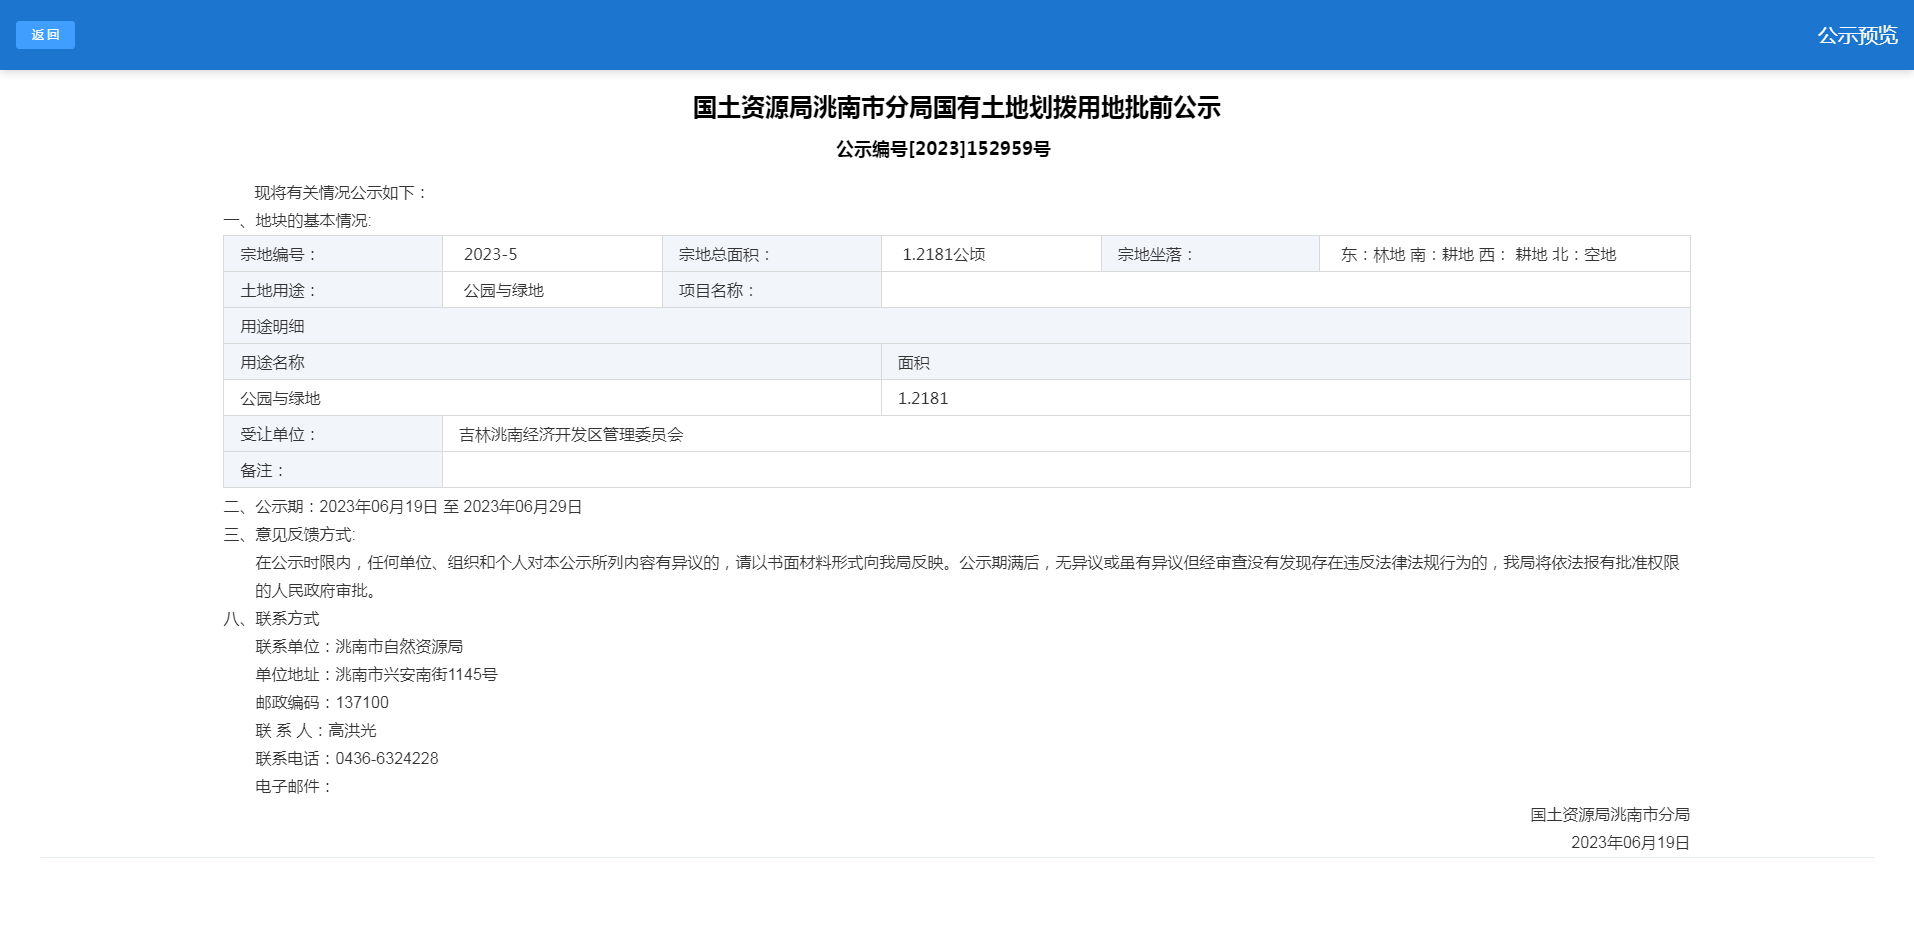The height and width of the screenshot is (936, 1914).
Task: Click the 公示期 date range line
Action: coord(403,506)
